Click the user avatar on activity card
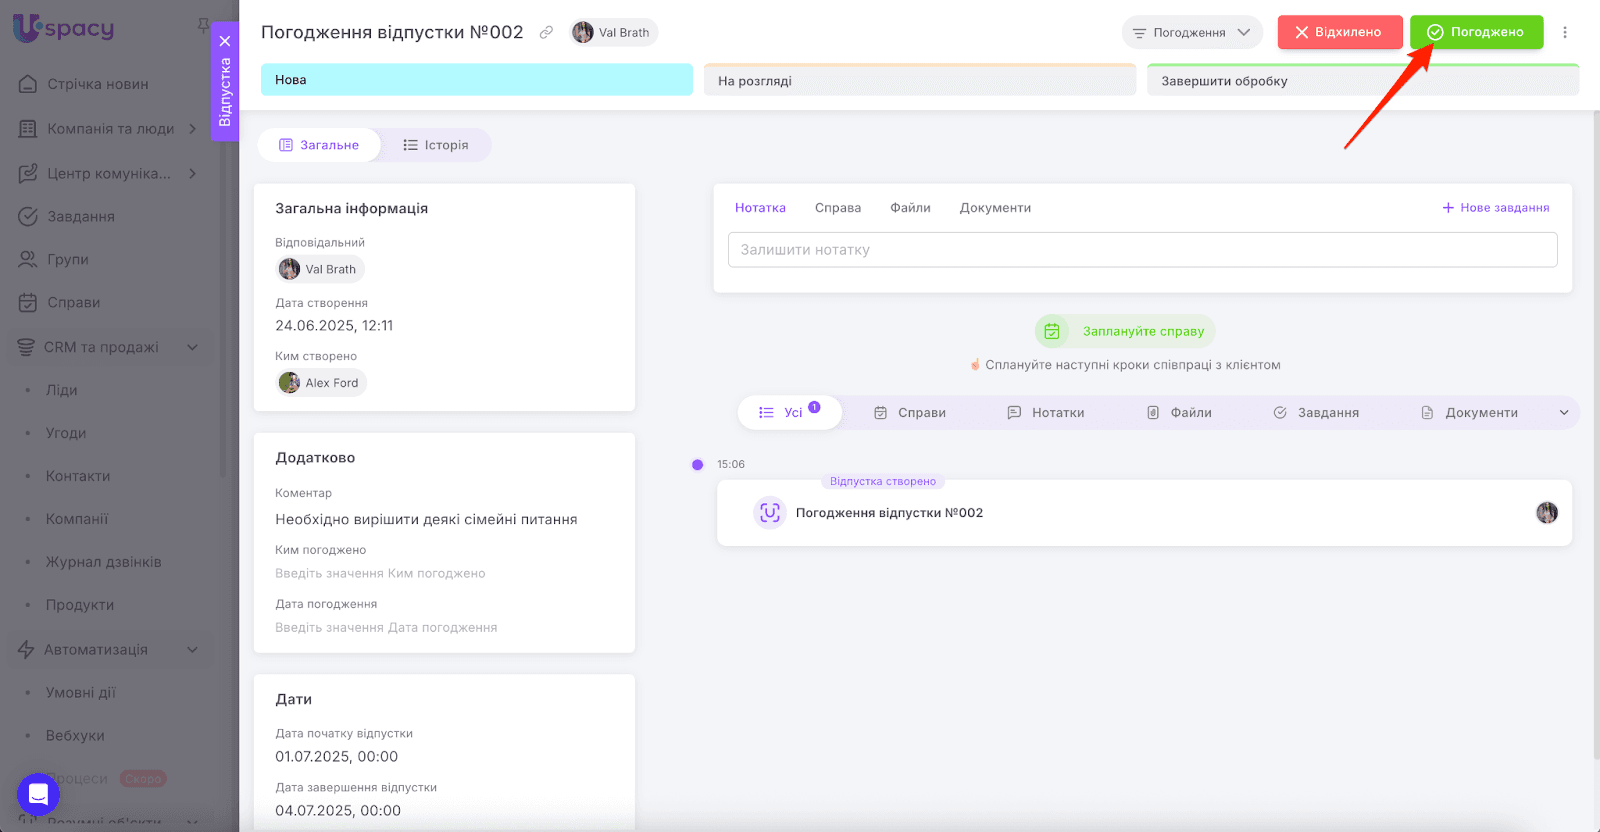Viewport: 1600px width, 832px height. (x=1547, y=513)
